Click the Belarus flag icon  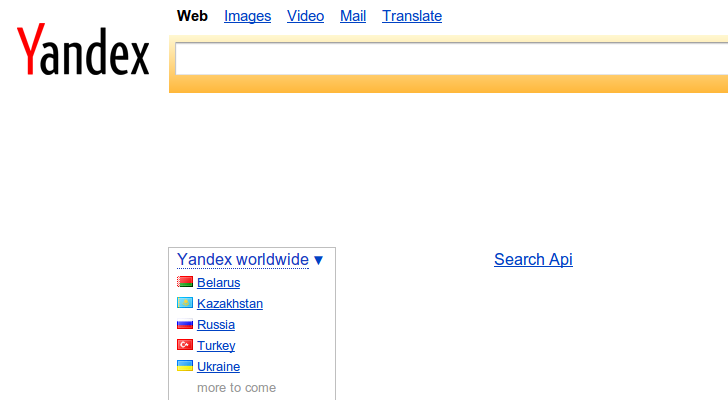coord(185,283)
